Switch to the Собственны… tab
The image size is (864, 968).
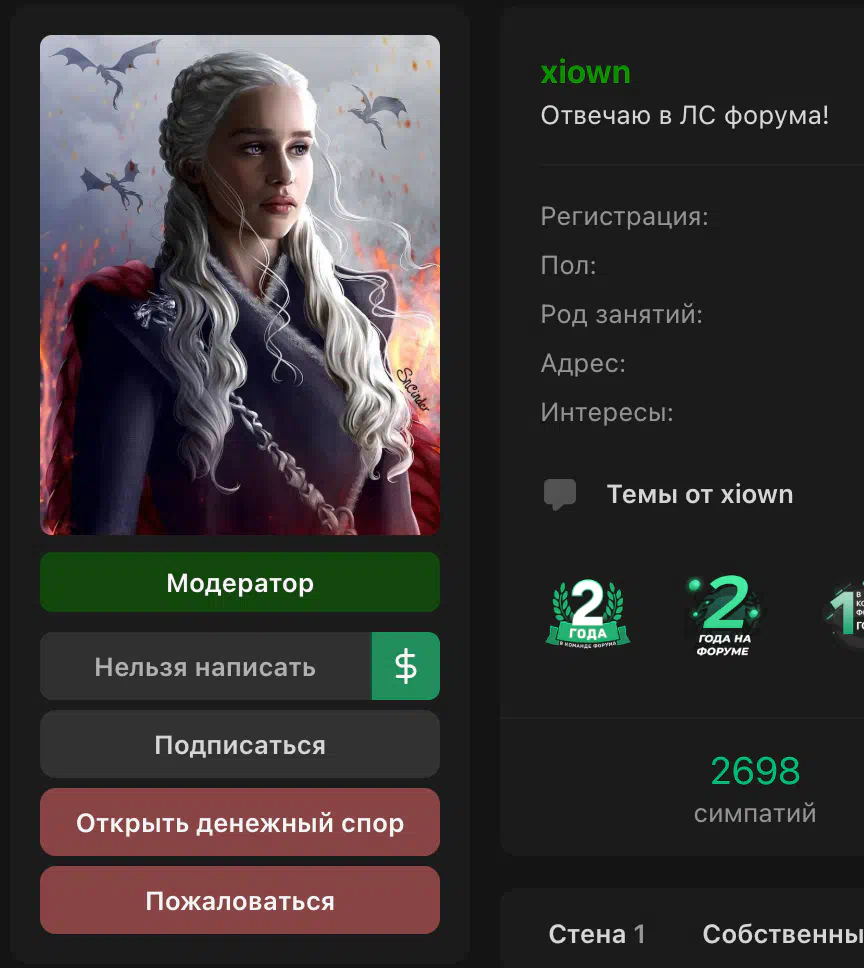click(783, 934)
